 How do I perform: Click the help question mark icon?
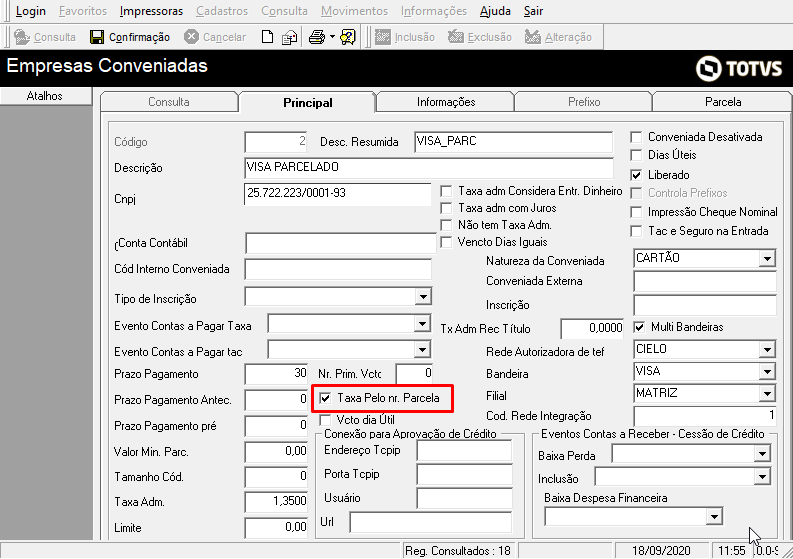[348, 37]
